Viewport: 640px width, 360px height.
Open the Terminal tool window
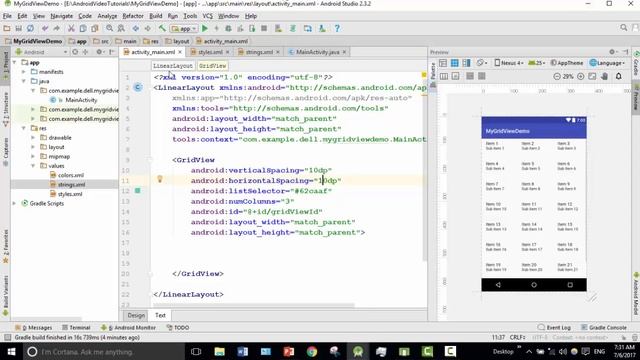click(x=76, y=327)
